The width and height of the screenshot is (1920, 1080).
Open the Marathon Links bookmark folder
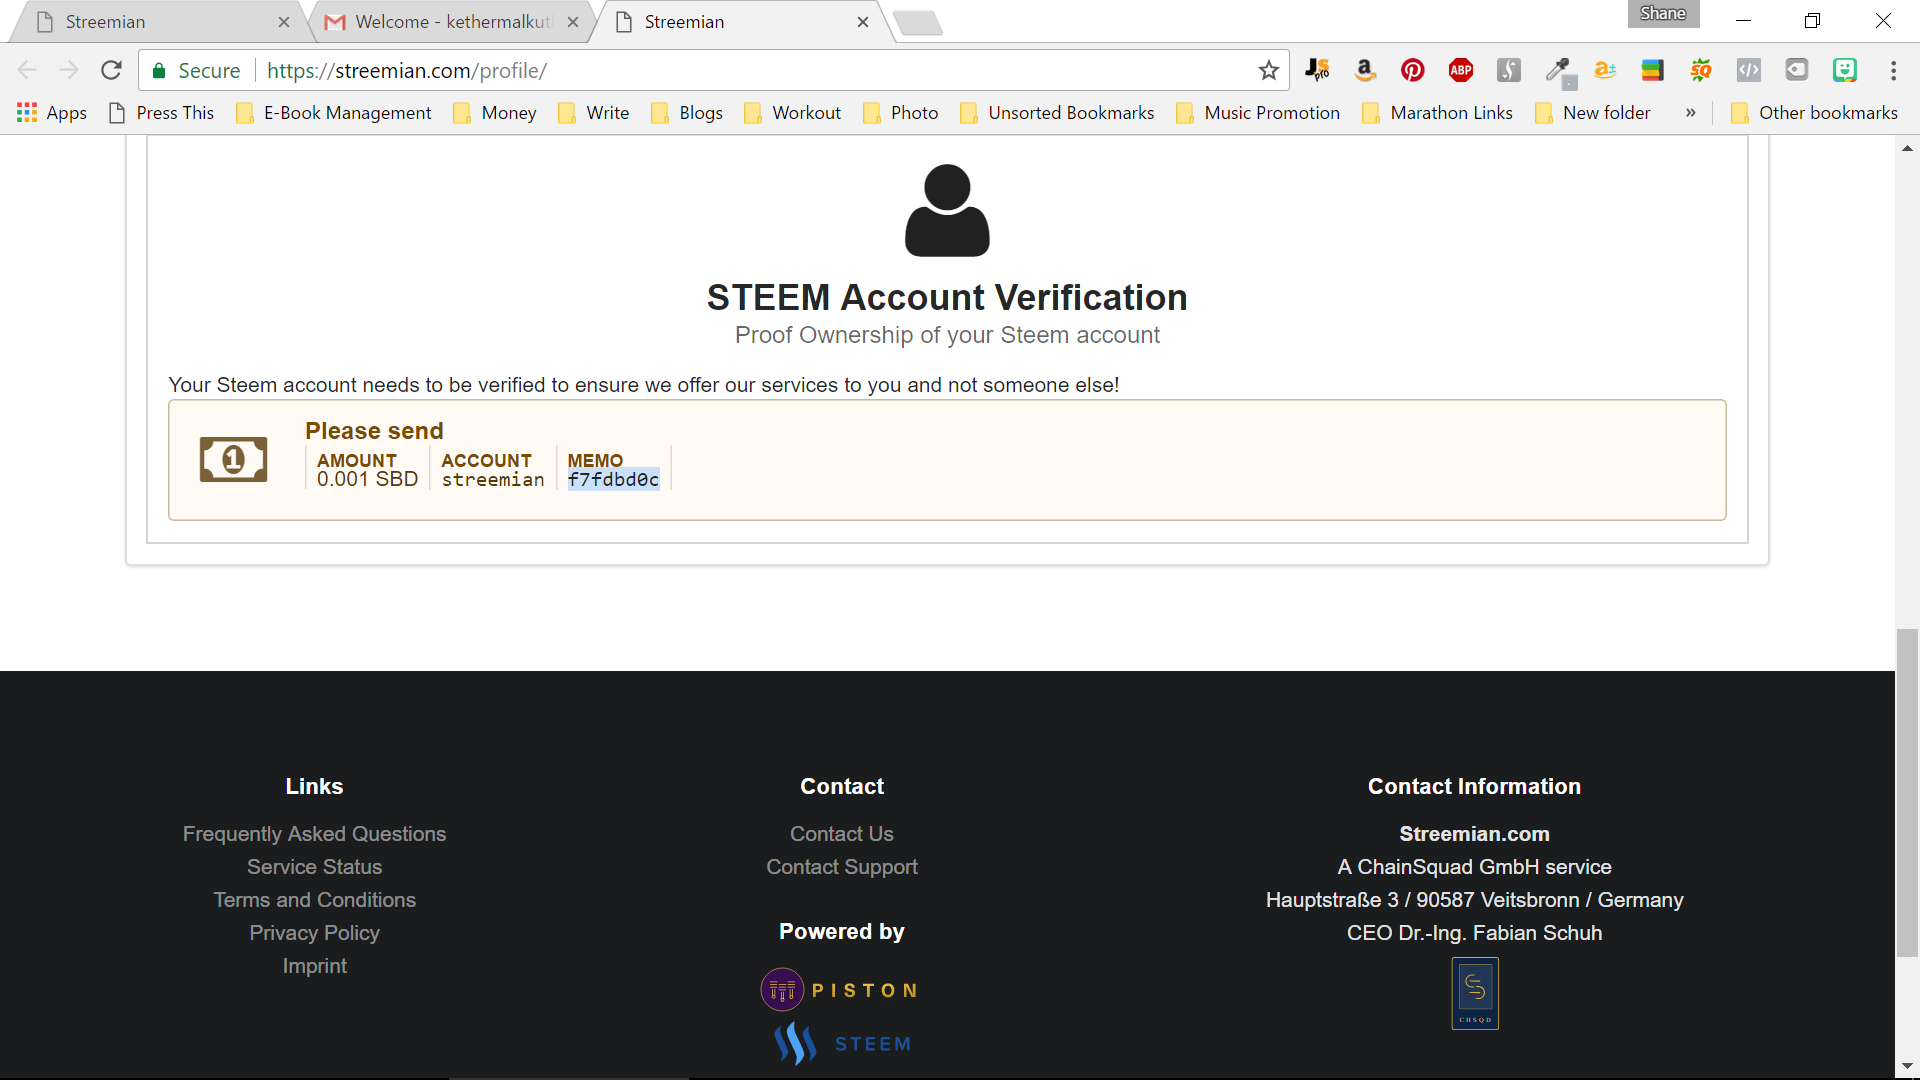[1437, 113]
